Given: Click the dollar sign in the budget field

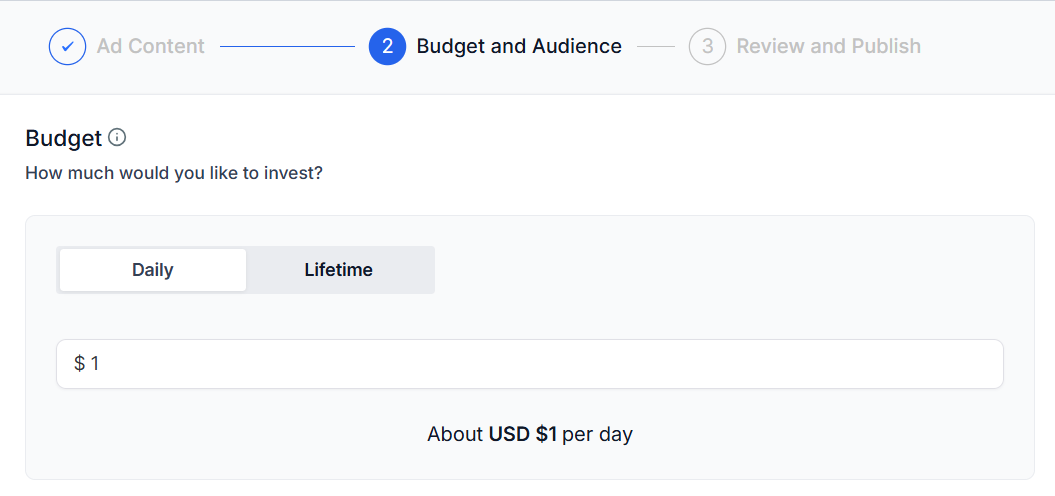Looking at the screenshot, I should pos(79,364).
